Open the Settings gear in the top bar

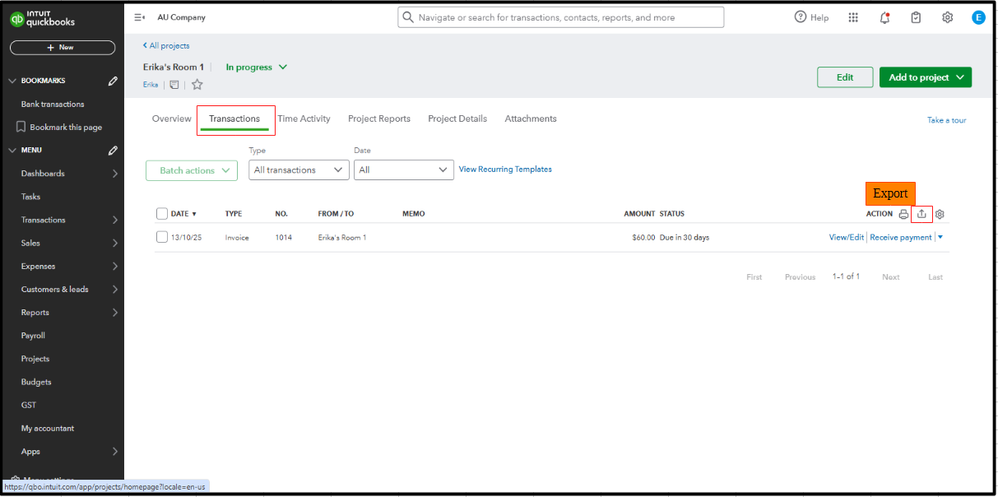947,18
